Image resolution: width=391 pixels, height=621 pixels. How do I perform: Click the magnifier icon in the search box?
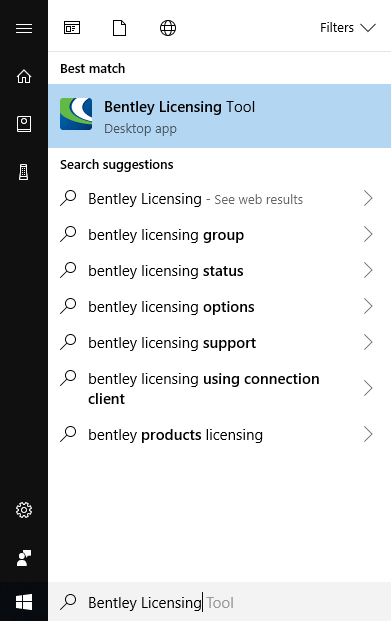(x=68, y=602)
